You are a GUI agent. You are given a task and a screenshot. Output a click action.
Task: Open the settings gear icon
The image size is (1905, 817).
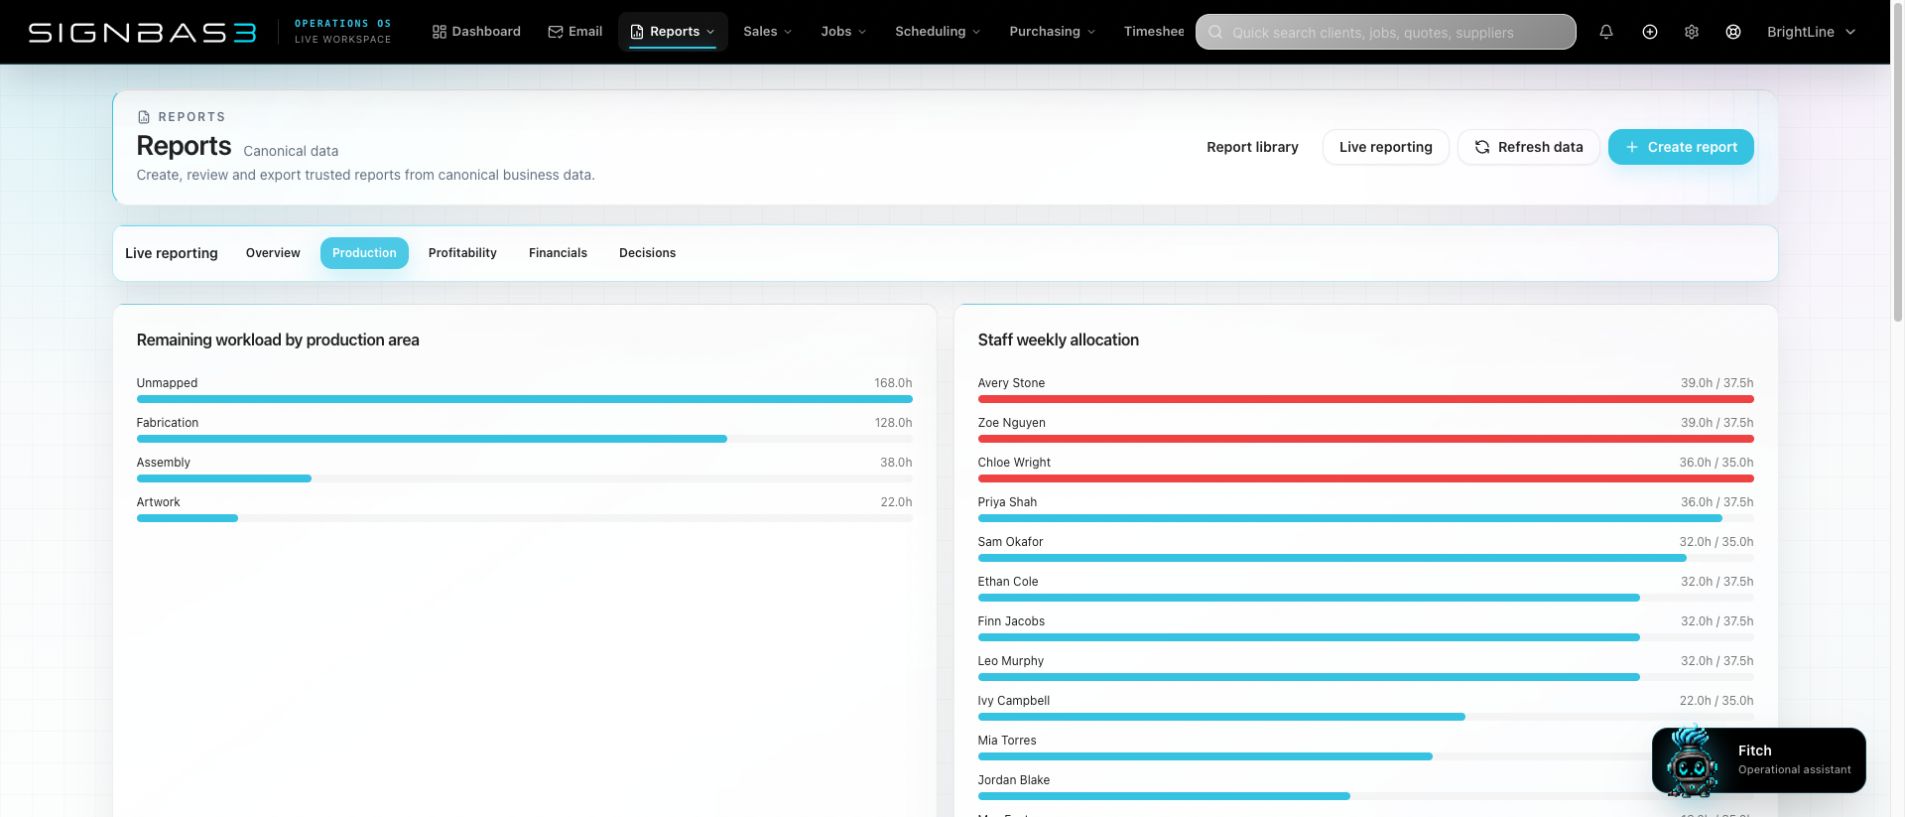click(x=1692, y=32)
